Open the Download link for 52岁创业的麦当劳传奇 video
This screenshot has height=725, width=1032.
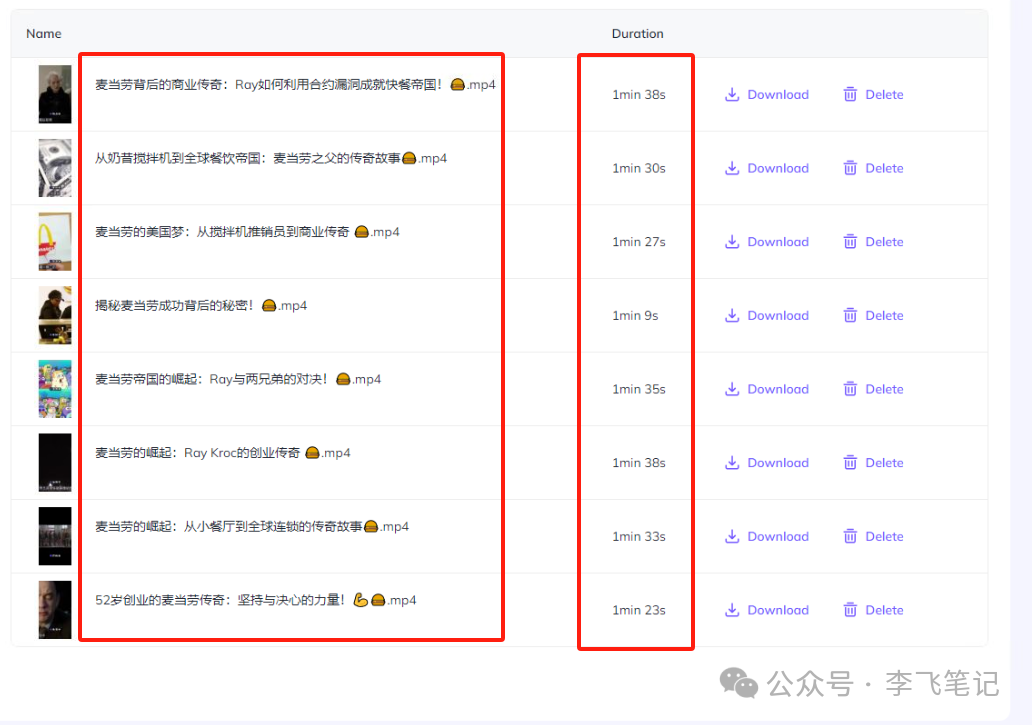point(777,610)
